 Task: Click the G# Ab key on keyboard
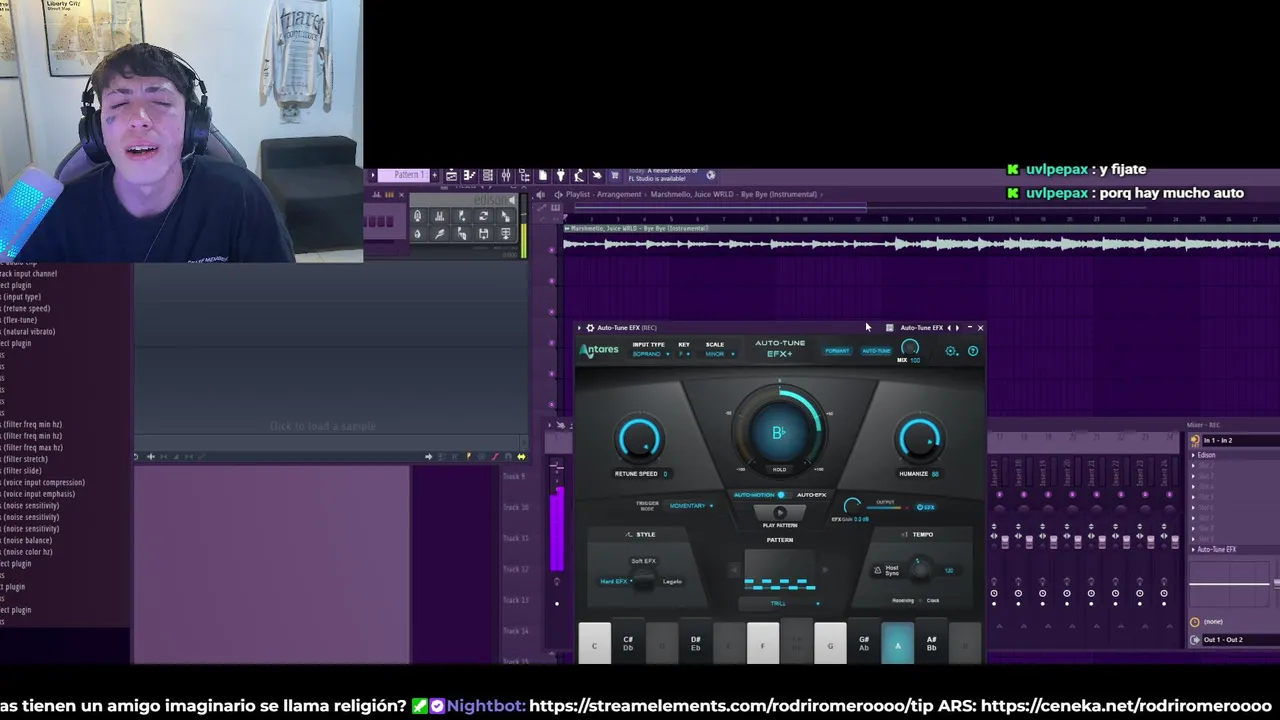(864, 643)
